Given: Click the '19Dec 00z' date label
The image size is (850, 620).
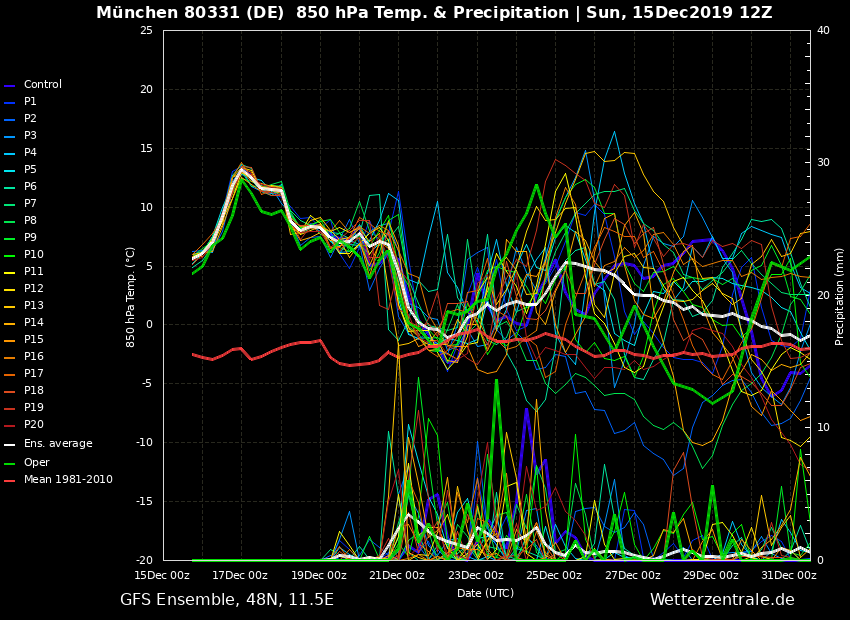Looking at the screenshot, I should coord(319,575).
